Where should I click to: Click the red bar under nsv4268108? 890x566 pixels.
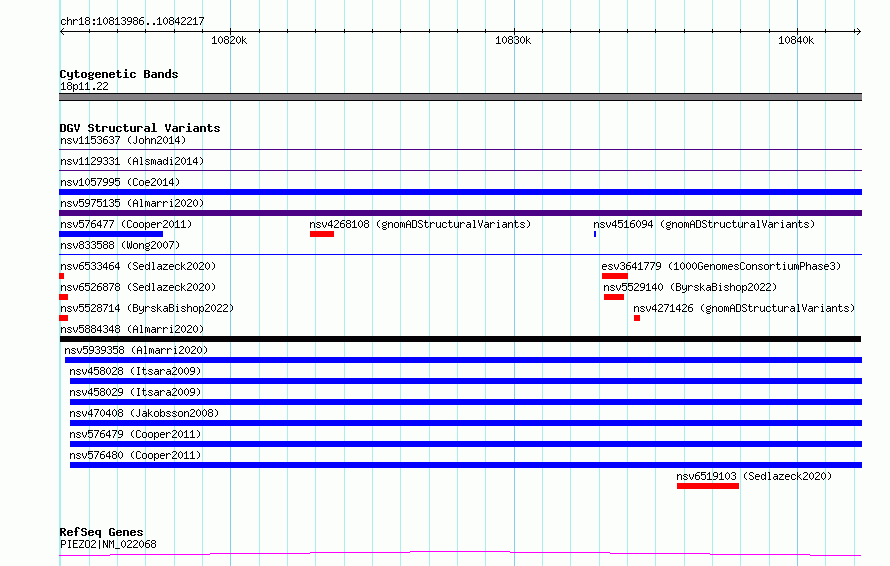(322, 234)
